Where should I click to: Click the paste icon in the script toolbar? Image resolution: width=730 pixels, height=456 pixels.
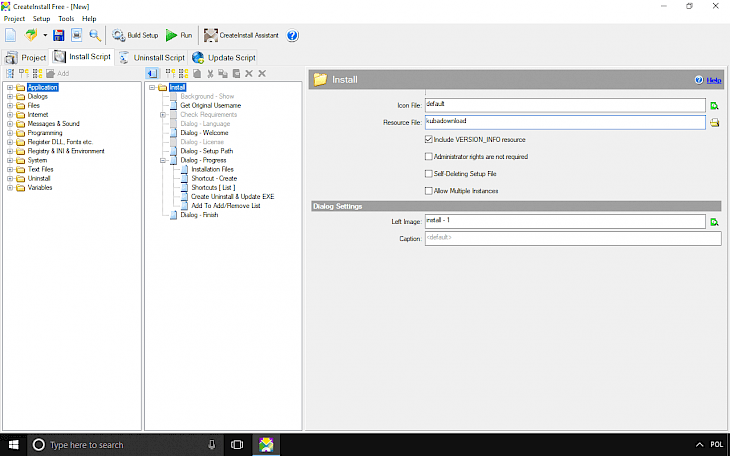coord(237,74)
